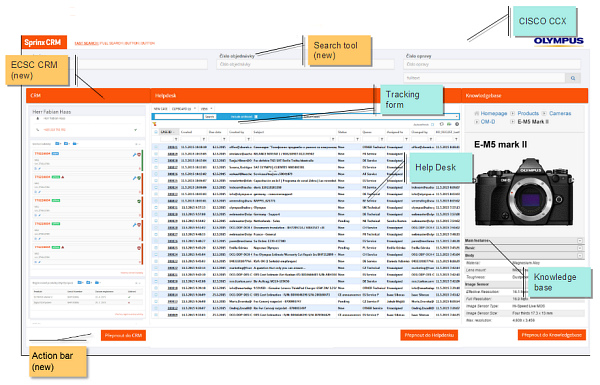600x385 pixels.
Task: Click the person icon under Herr Fabian Haas
Action: pyautogui.click(x=38, y=119)
